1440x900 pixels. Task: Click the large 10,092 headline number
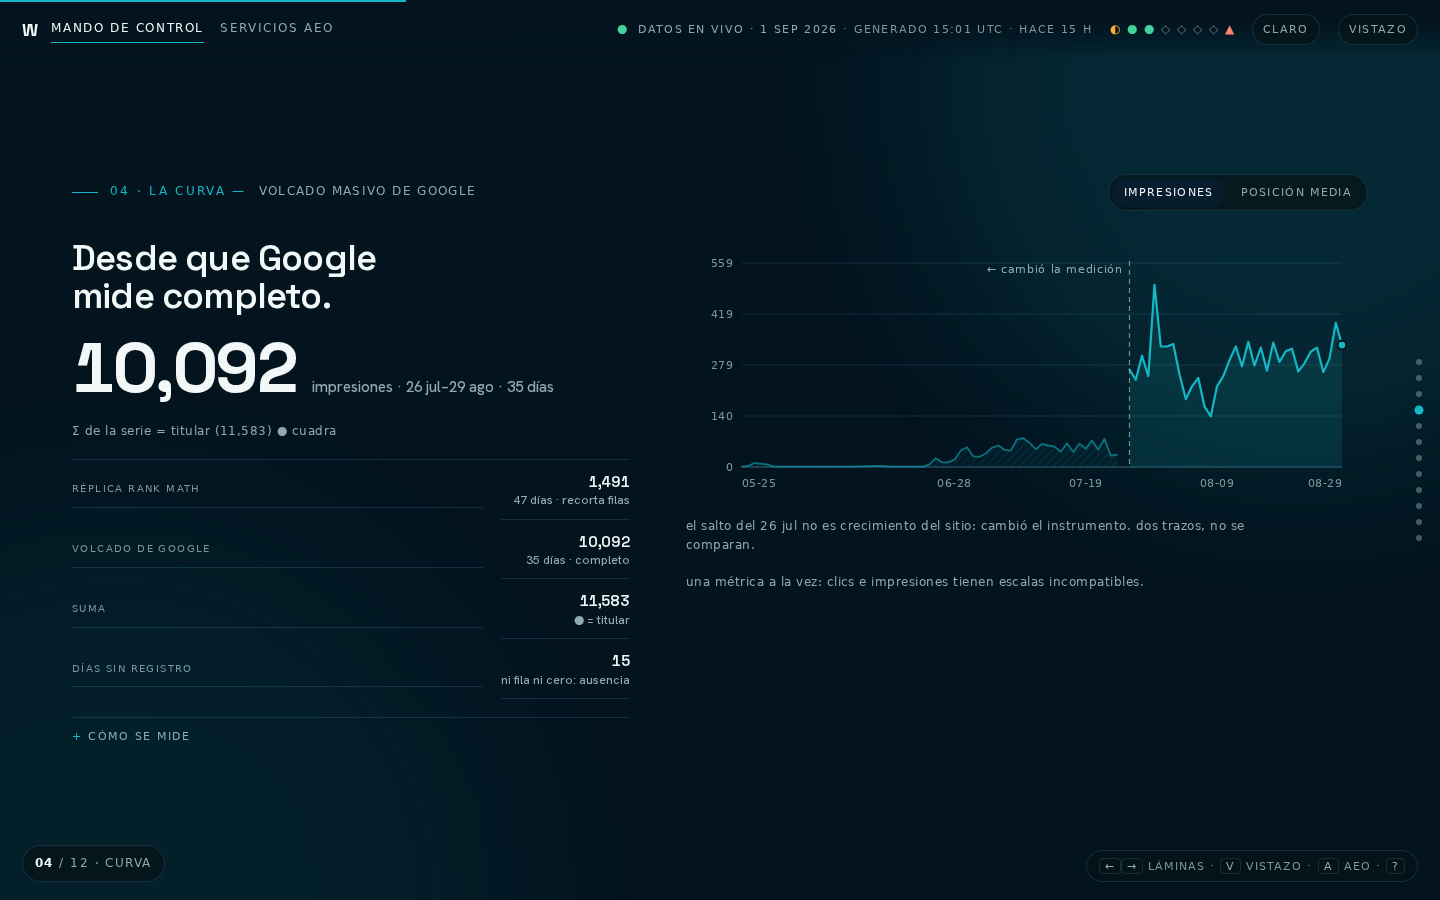[186, 369]
